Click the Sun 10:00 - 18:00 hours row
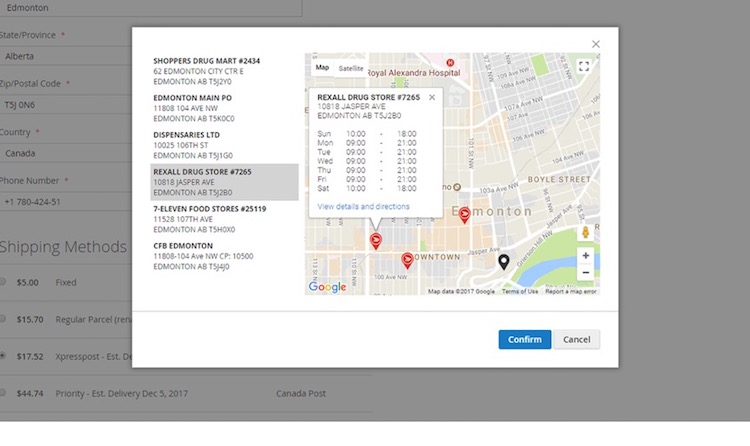This screenshot has height=446, width=750. (367, 134)
